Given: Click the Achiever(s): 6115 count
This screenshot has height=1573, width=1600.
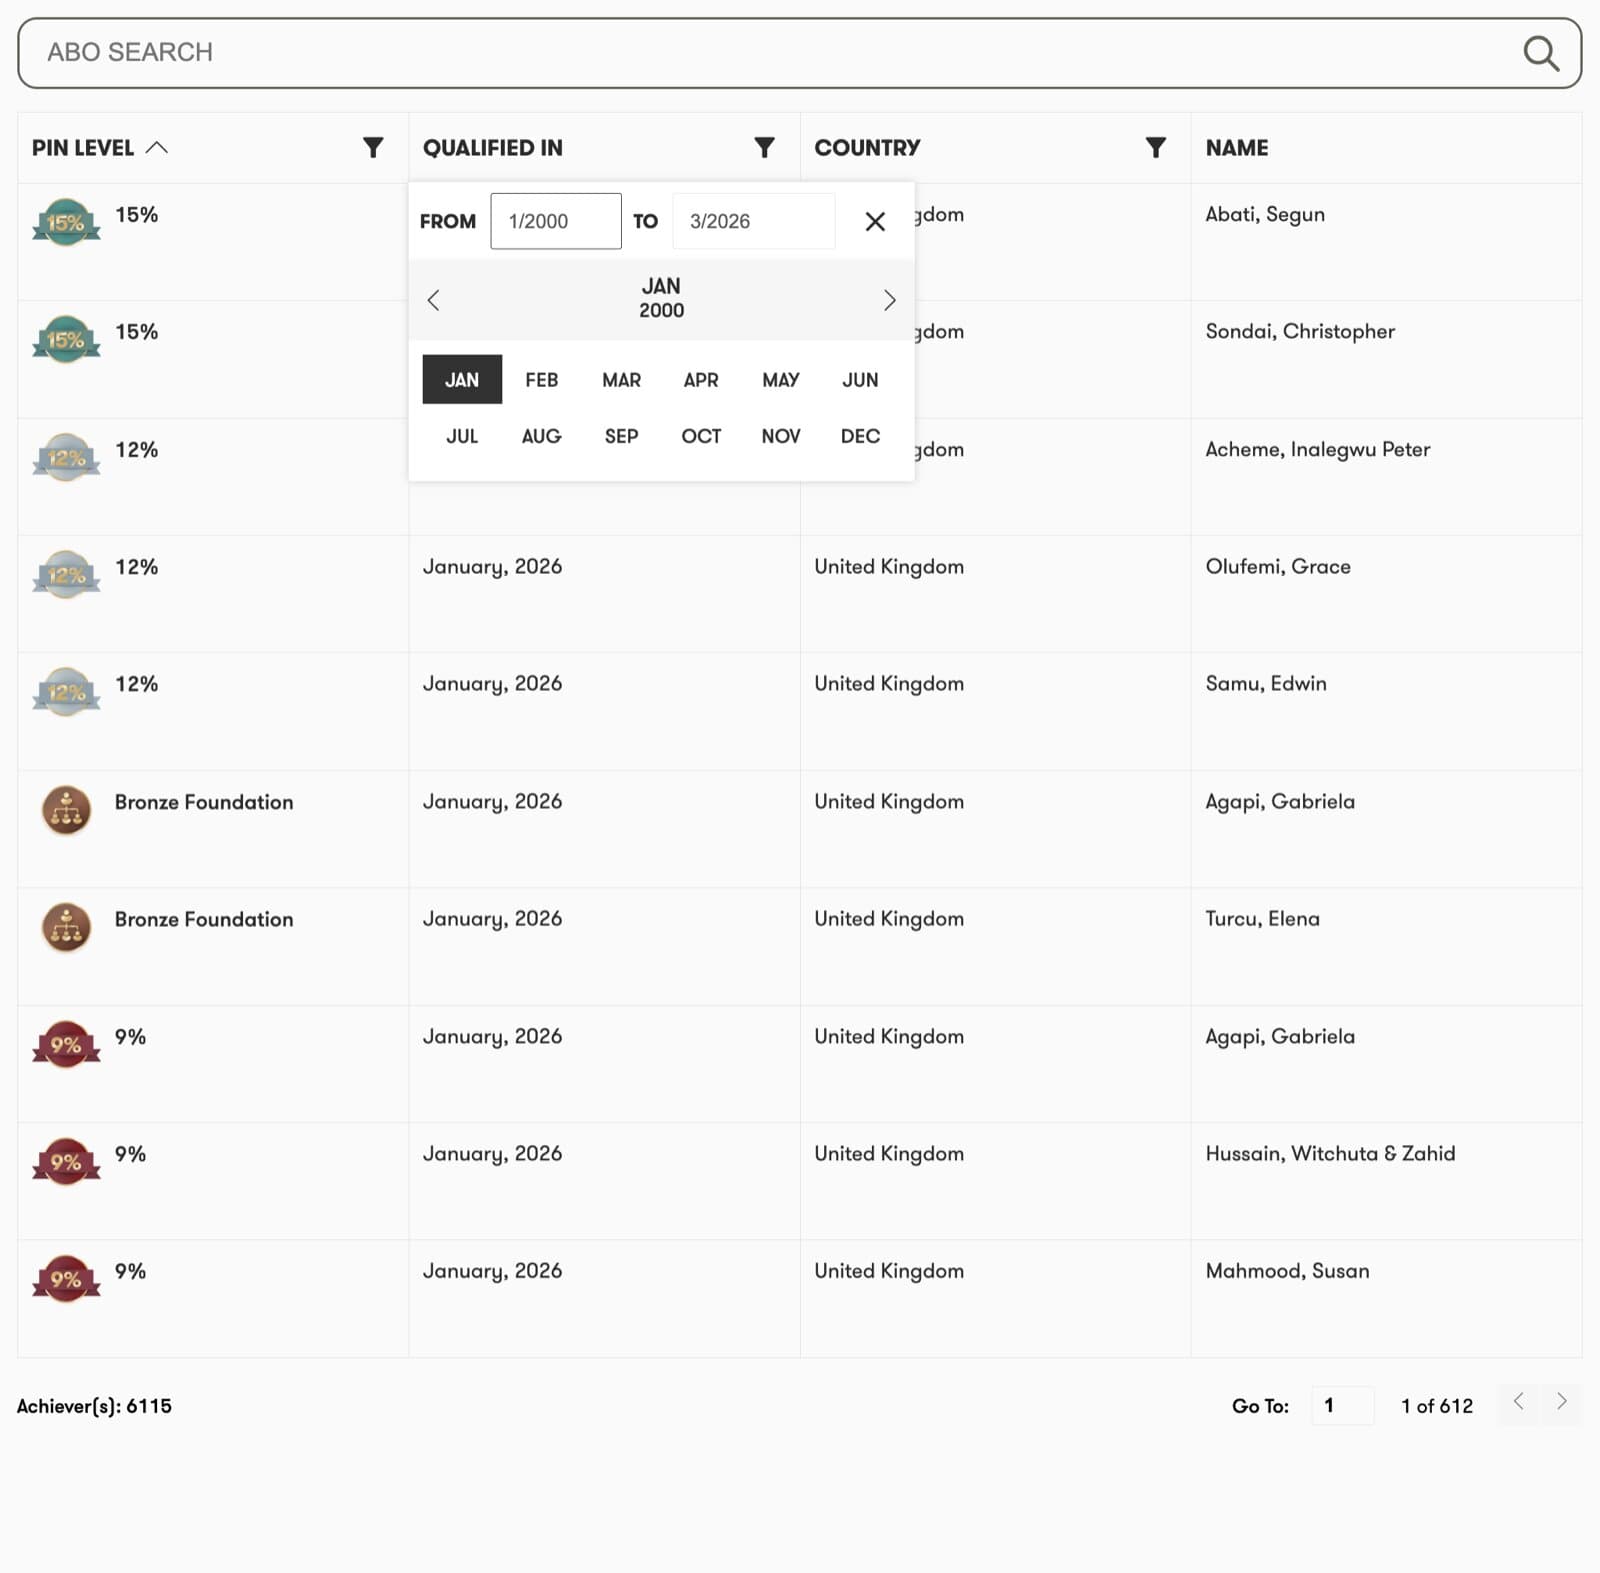Looking at the screenshot, I should point(94,1406).
